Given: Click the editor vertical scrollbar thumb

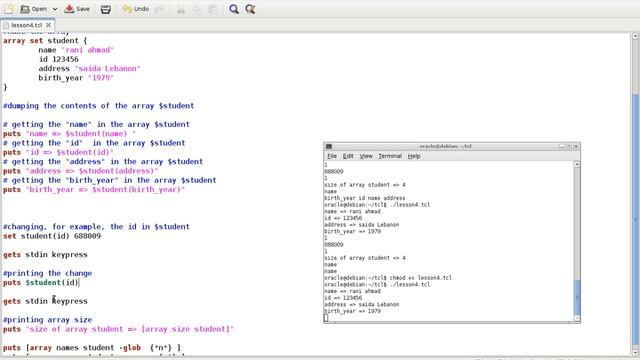Looking at the screenshot, I should tap(635, 220).
